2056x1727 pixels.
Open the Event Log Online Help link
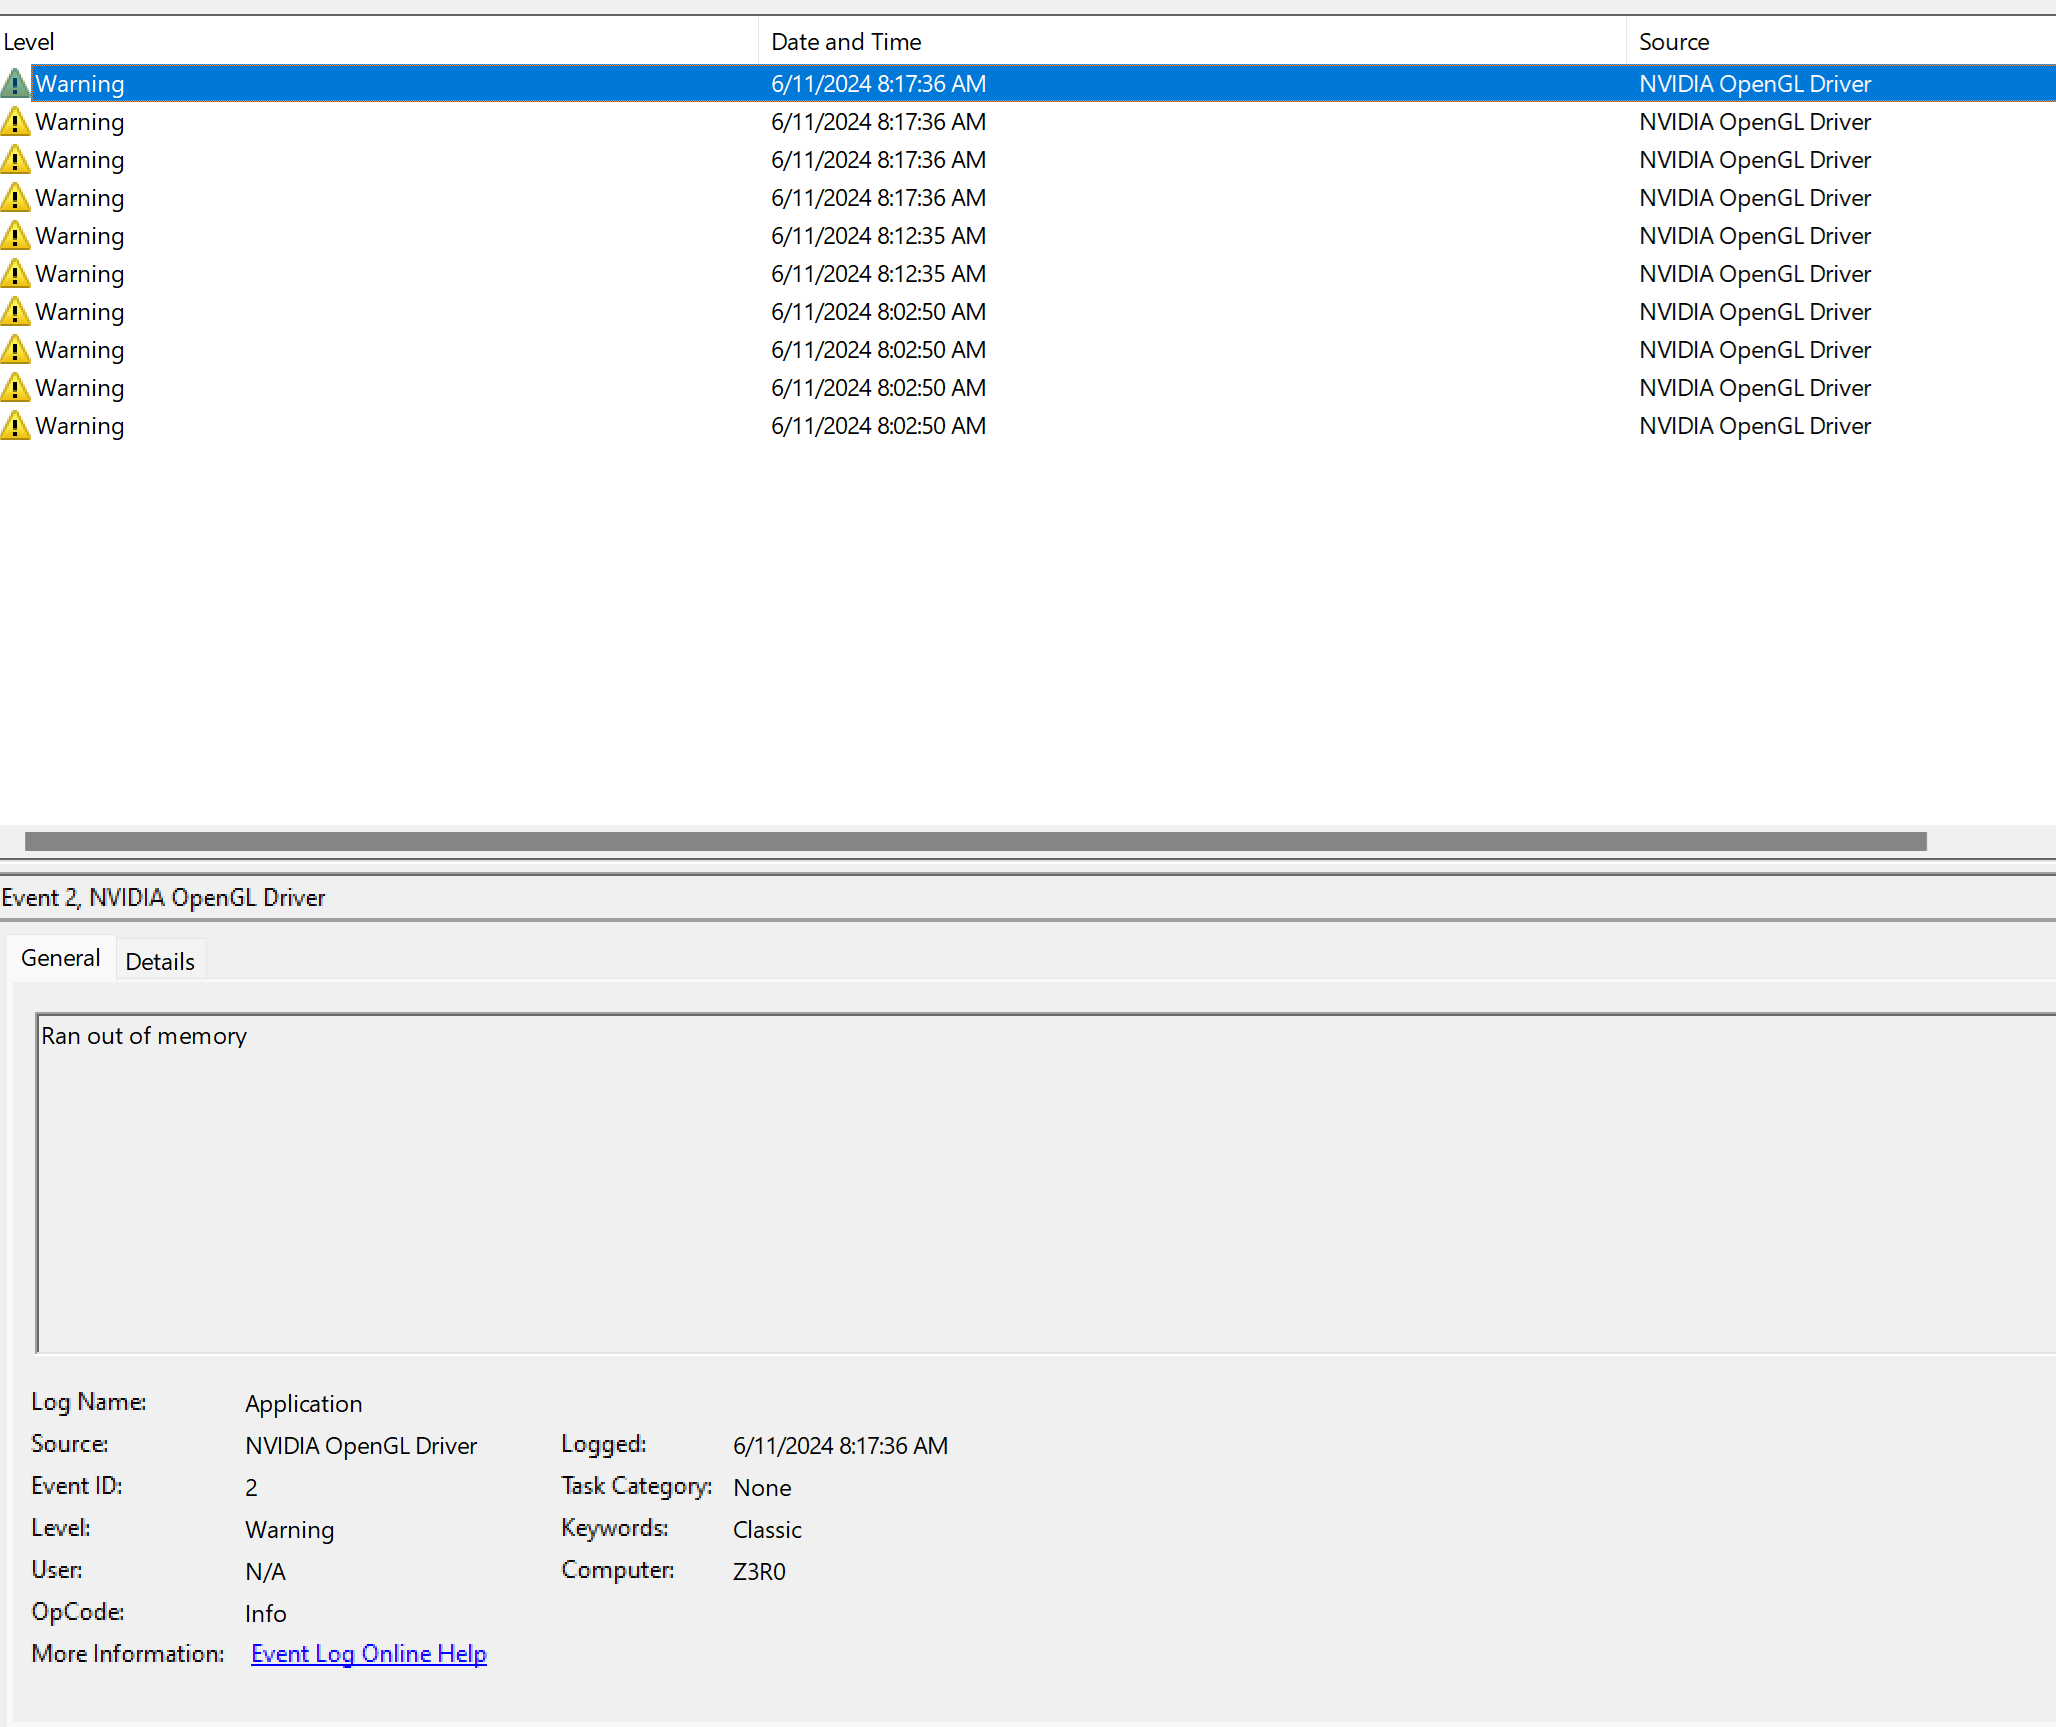tap(369, 1654)
